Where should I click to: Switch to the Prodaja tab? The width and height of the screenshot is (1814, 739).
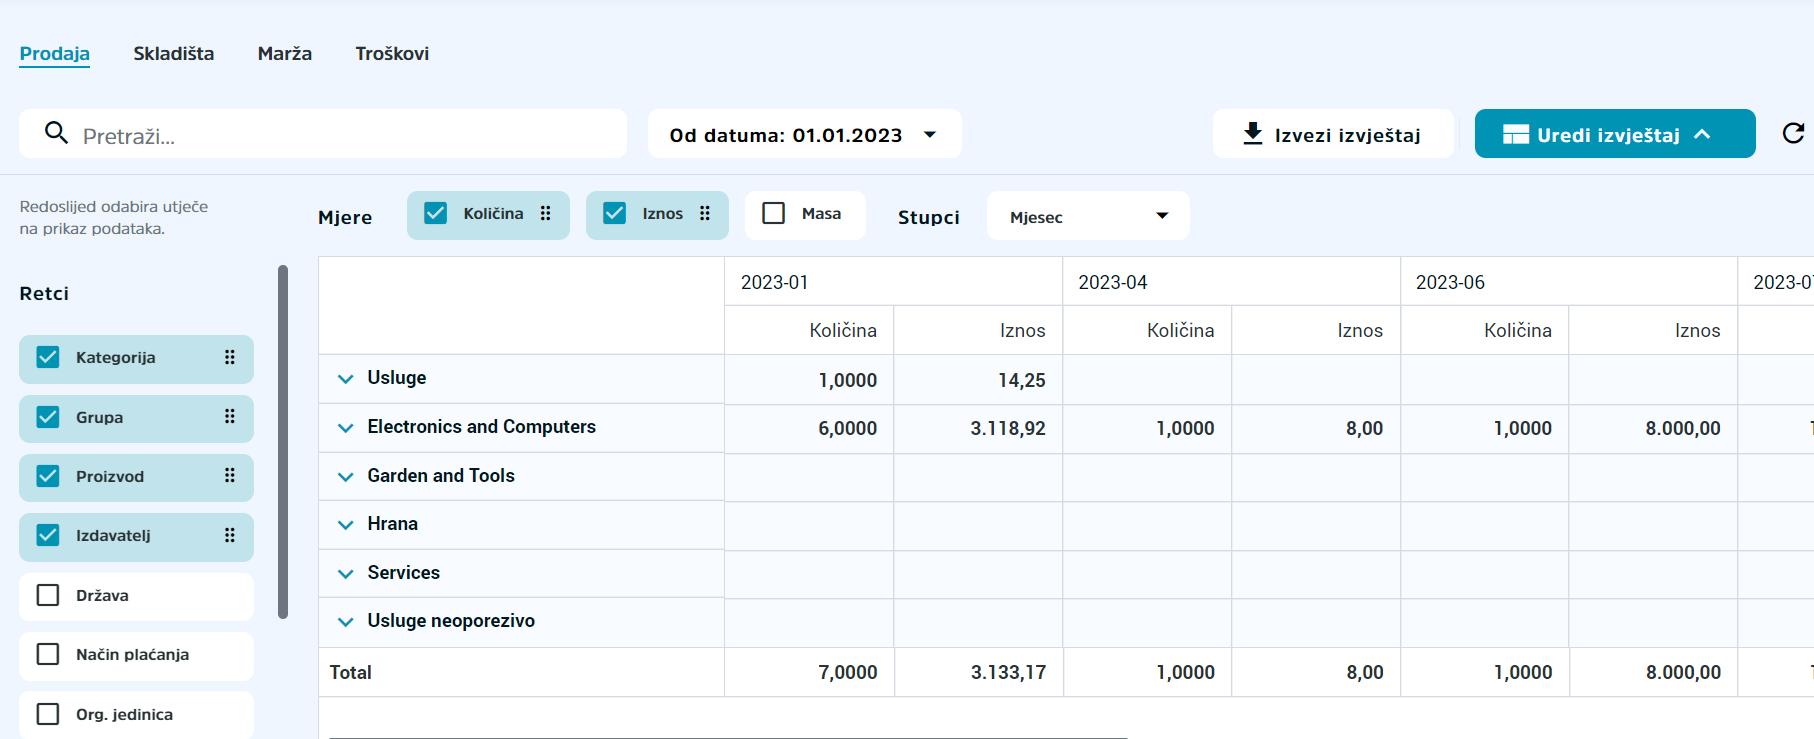coord(55,54)
